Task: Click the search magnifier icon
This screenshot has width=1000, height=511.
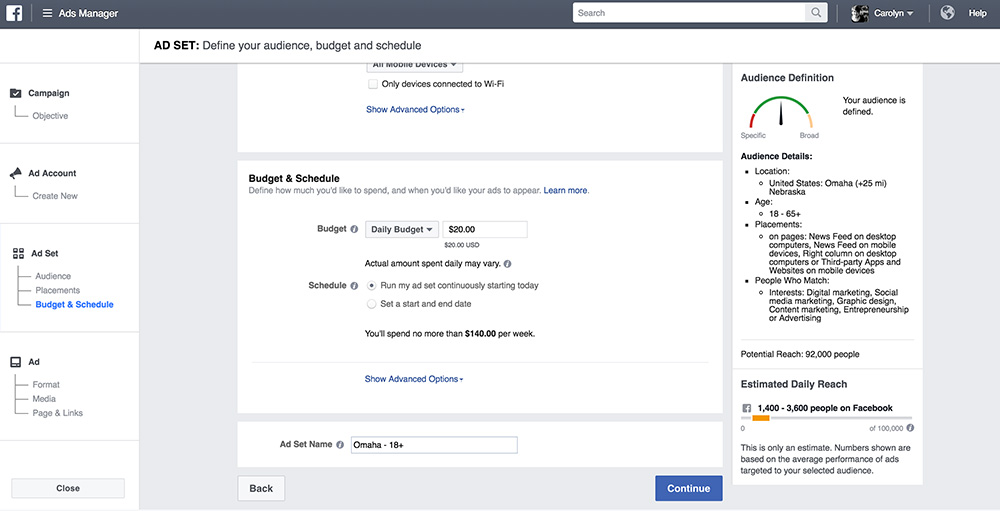Action: coord(816,13)
